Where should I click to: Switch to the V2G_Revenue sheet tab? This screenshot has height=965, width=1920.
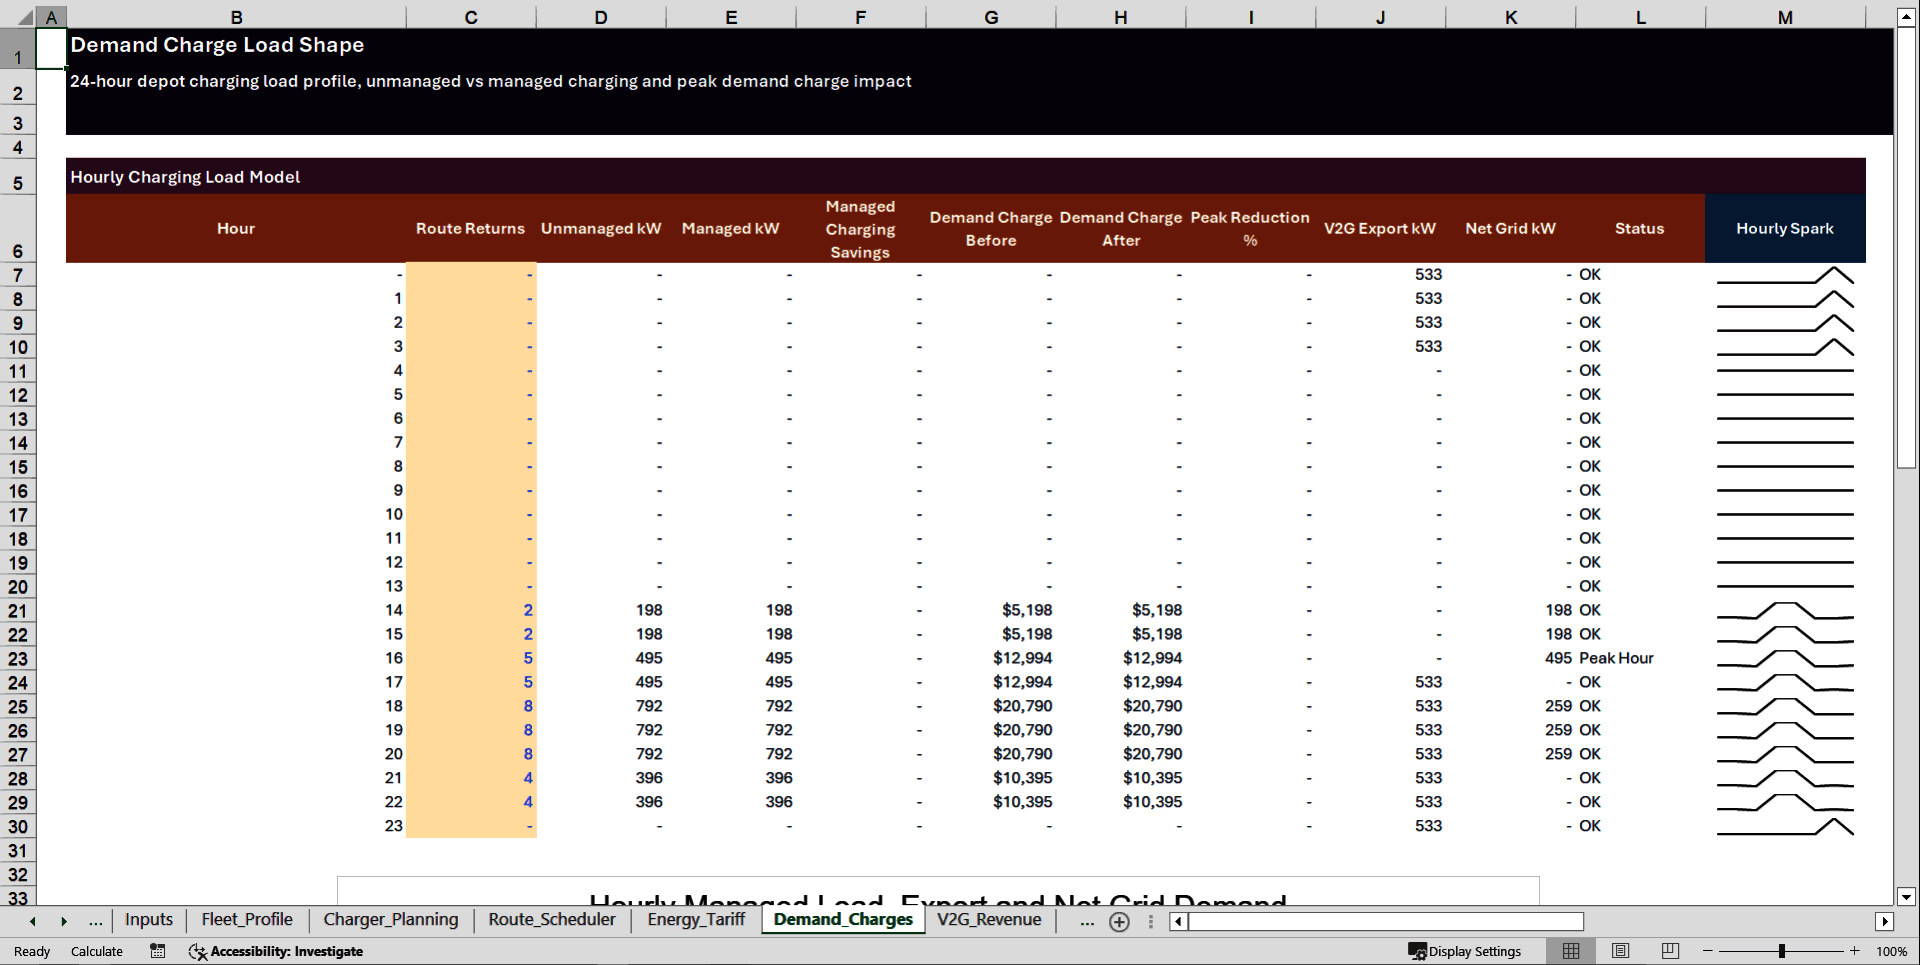[x=989, y=920]
